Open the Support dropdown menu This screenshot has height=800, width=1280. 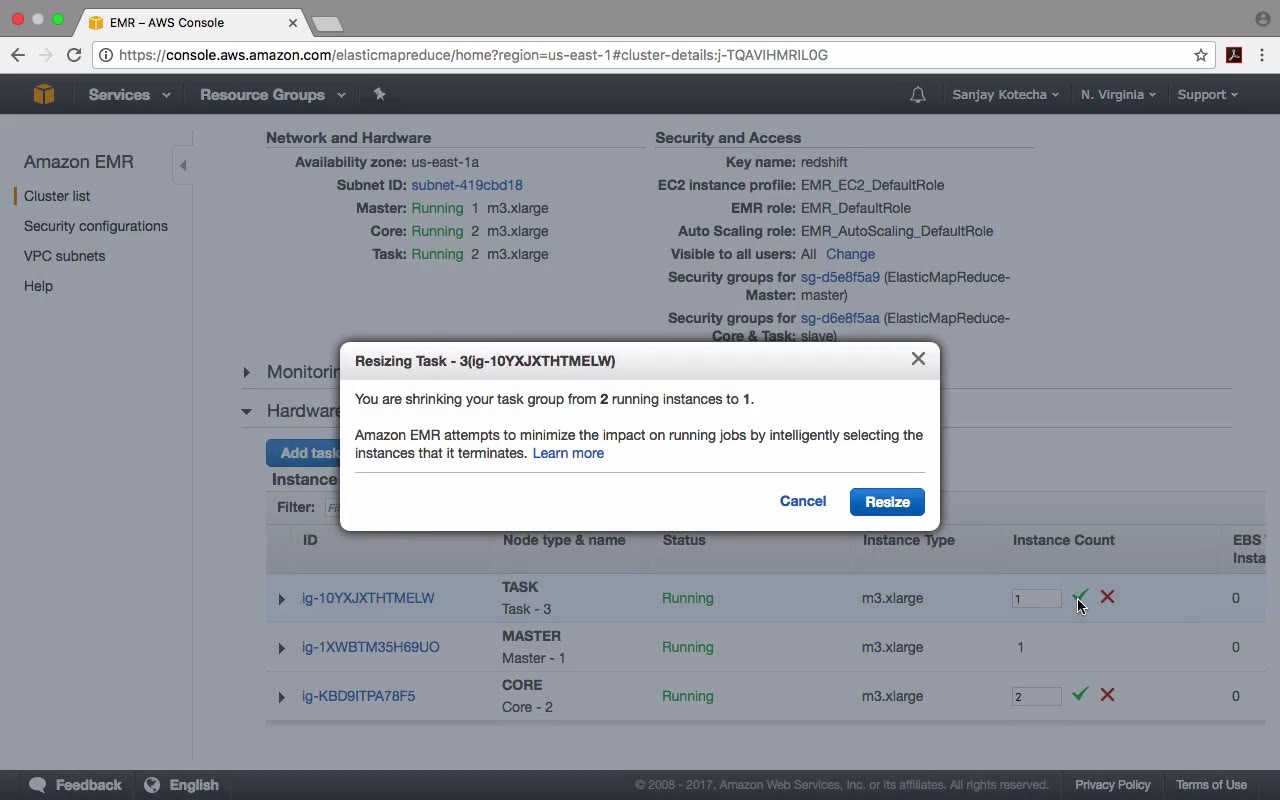[1207, 95]
